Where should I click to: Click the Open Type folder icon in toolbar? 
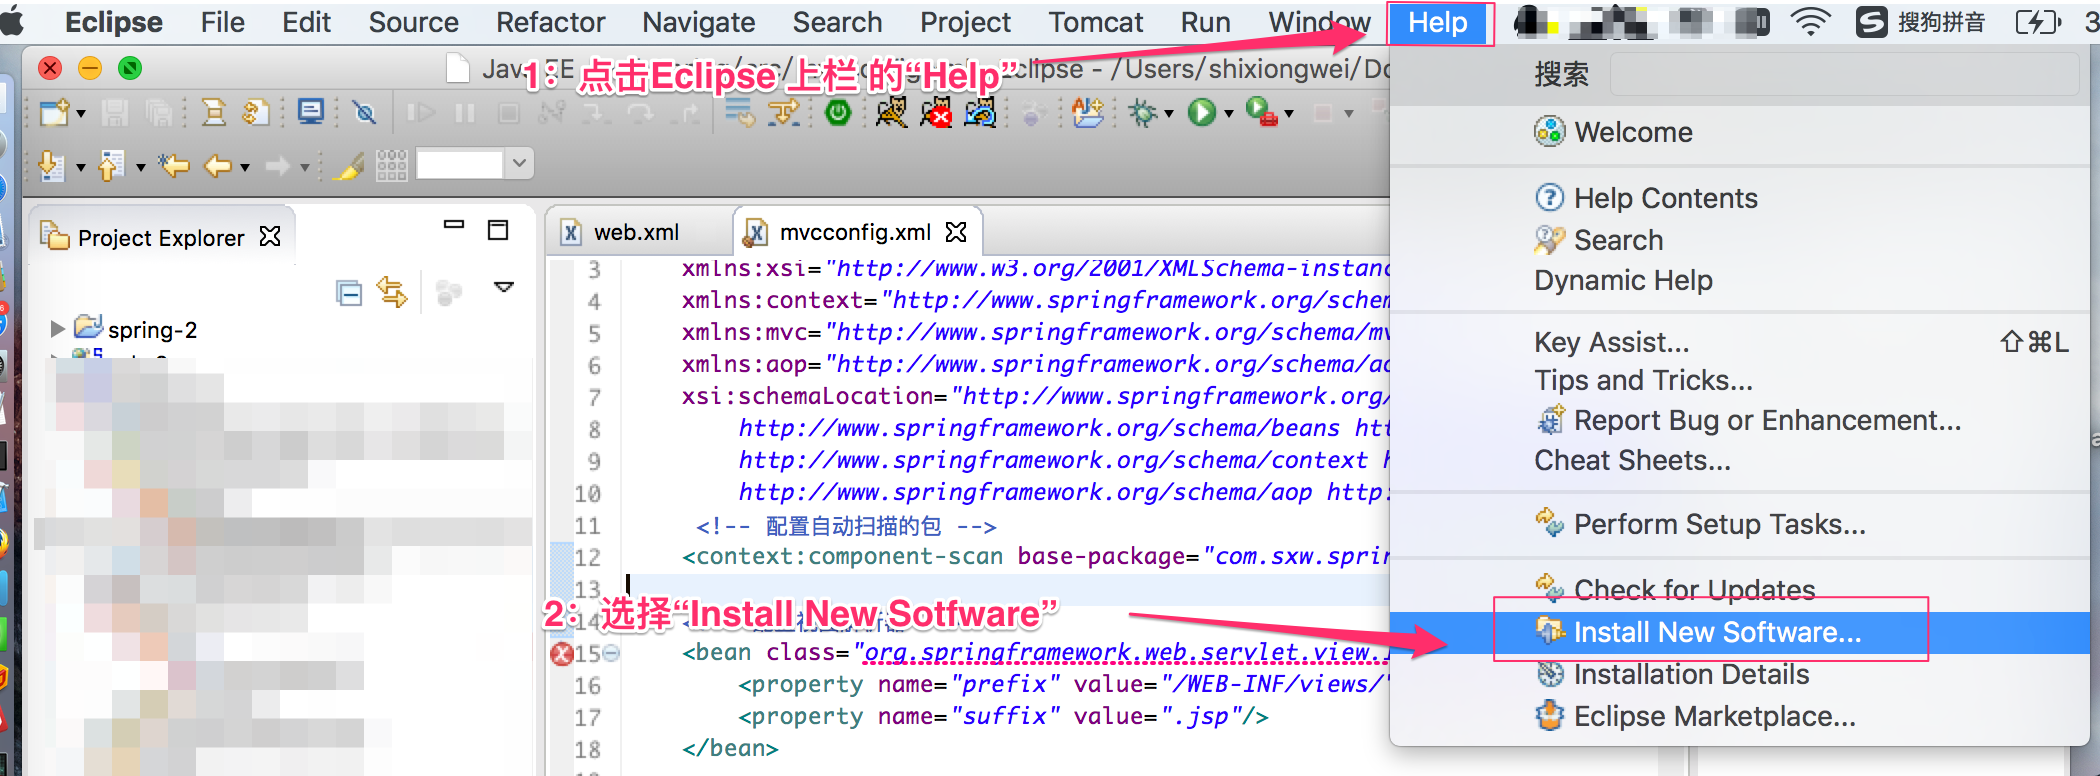(x=1087, y=112)
